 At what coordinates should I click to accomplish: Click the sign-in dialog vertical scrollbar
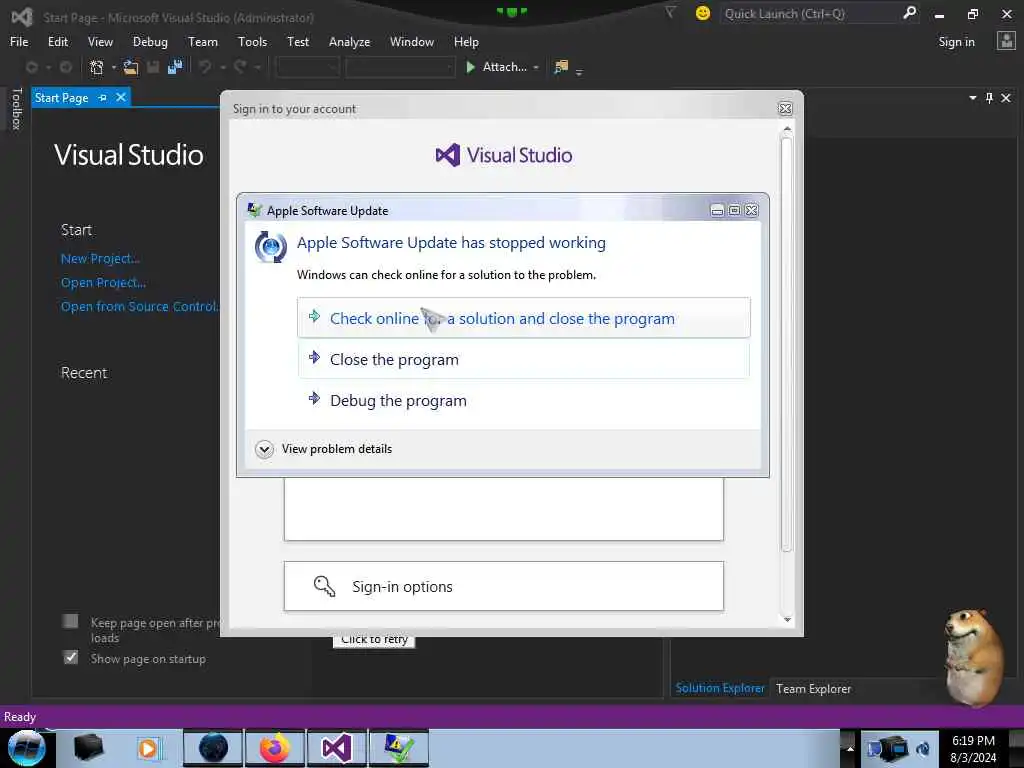click(x=786, y=345)
